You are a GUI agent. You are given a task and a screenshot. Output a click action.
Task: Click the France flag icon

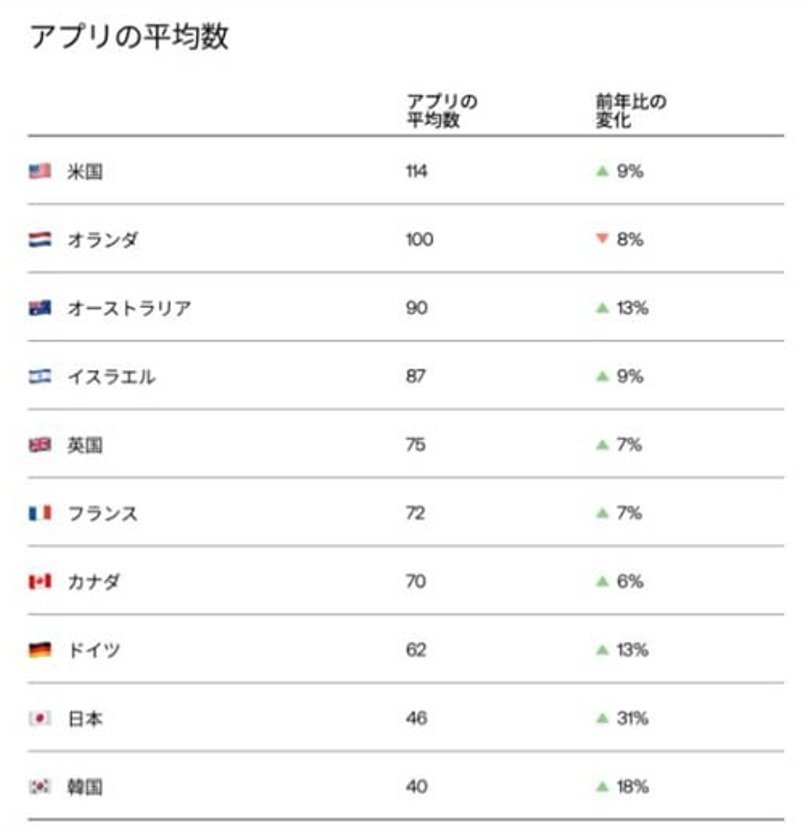pyautogui.click(x=40, y=513)
